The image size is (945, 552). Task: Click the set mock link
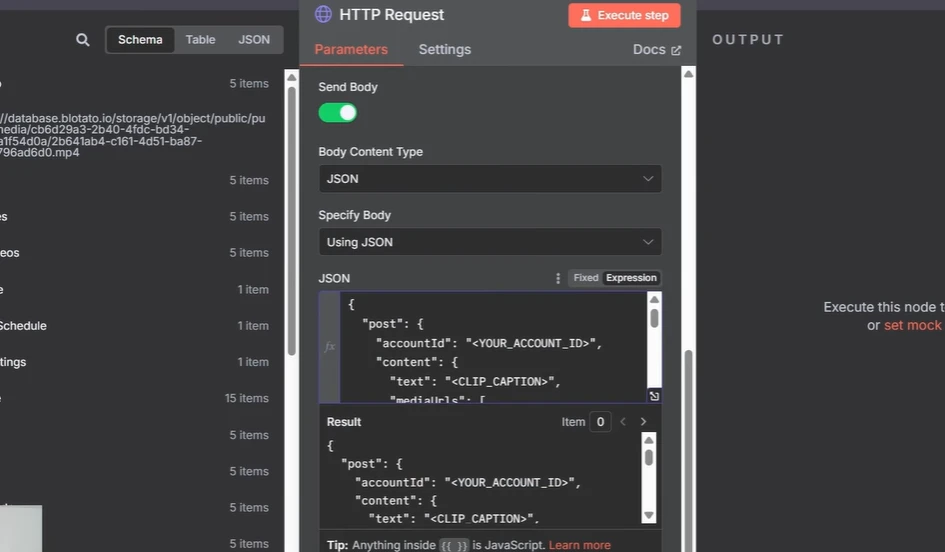click(912, 325)
